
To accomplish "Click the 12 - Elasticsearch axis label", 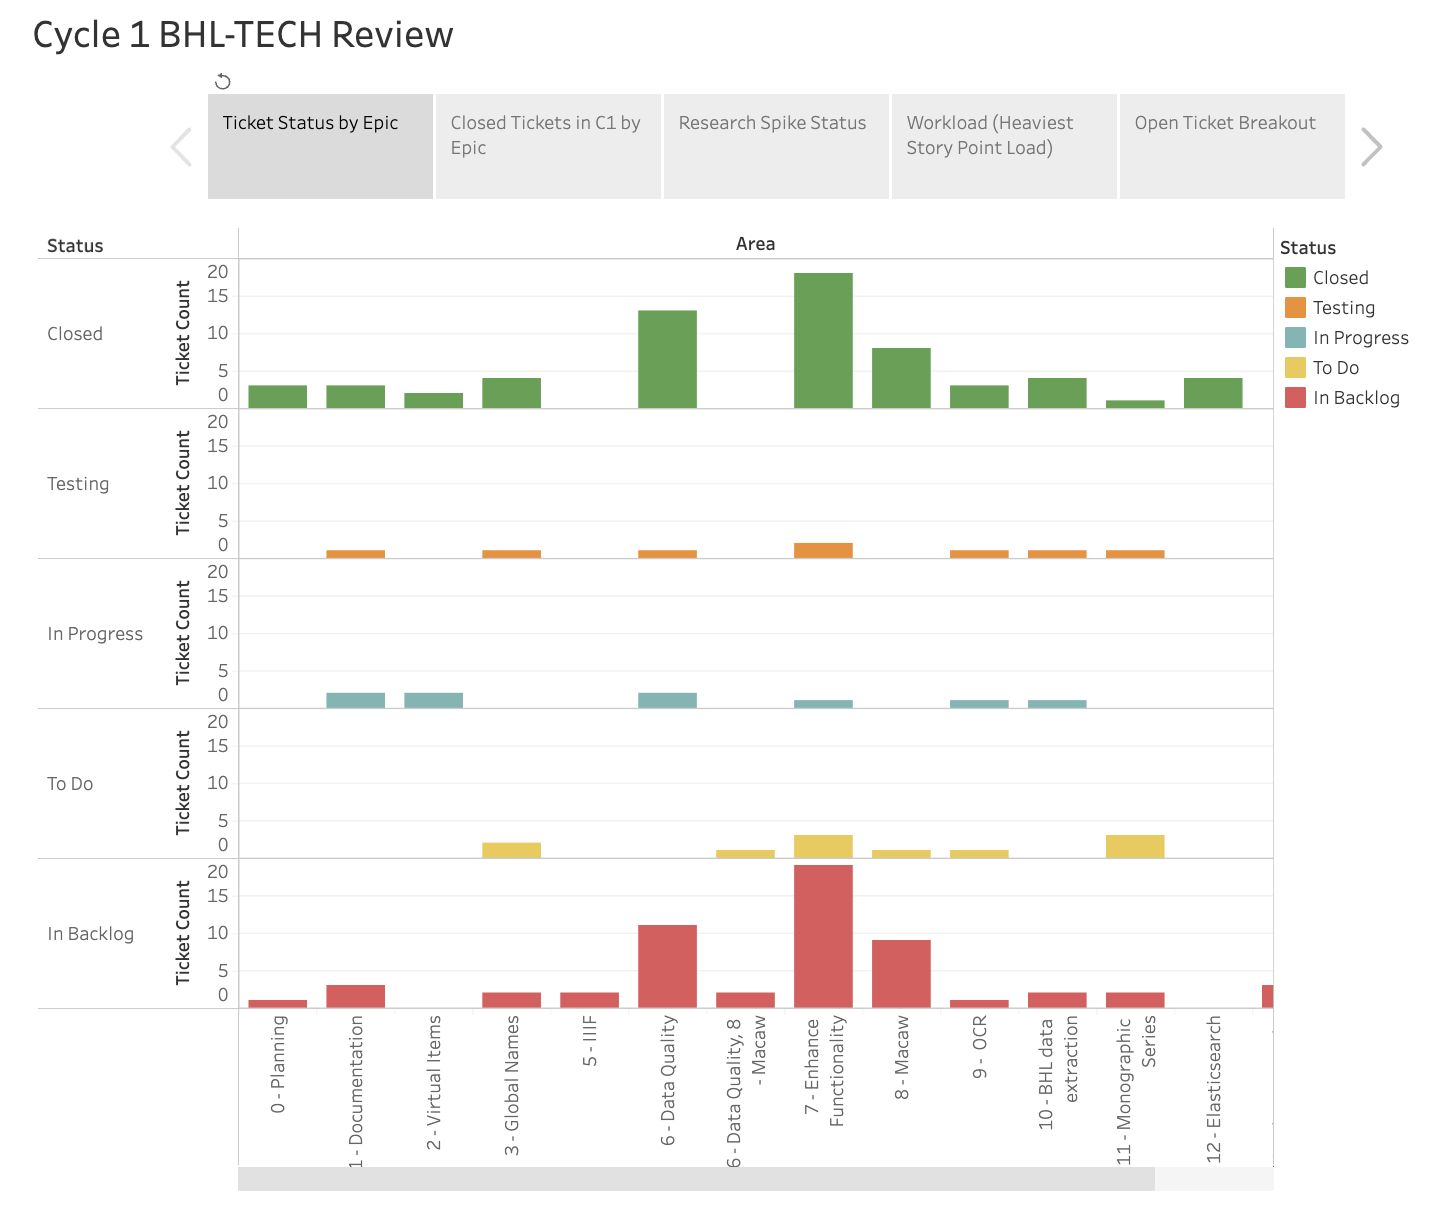I will click(1214, 1088).
